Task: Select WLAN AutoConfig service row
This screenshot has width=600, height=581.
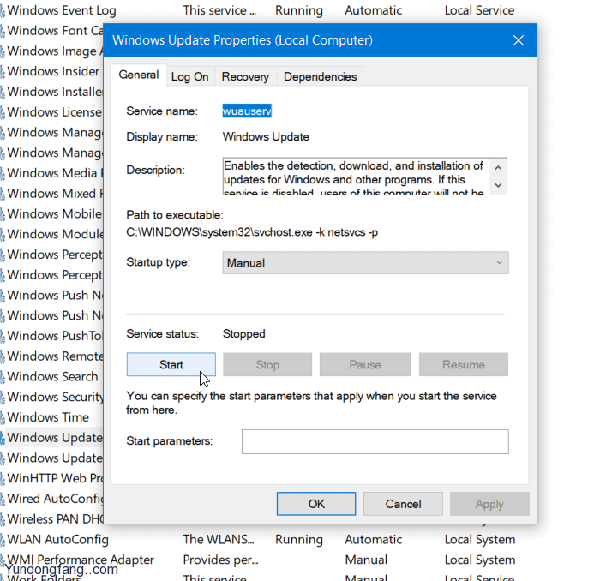Action: coord(58,539)
